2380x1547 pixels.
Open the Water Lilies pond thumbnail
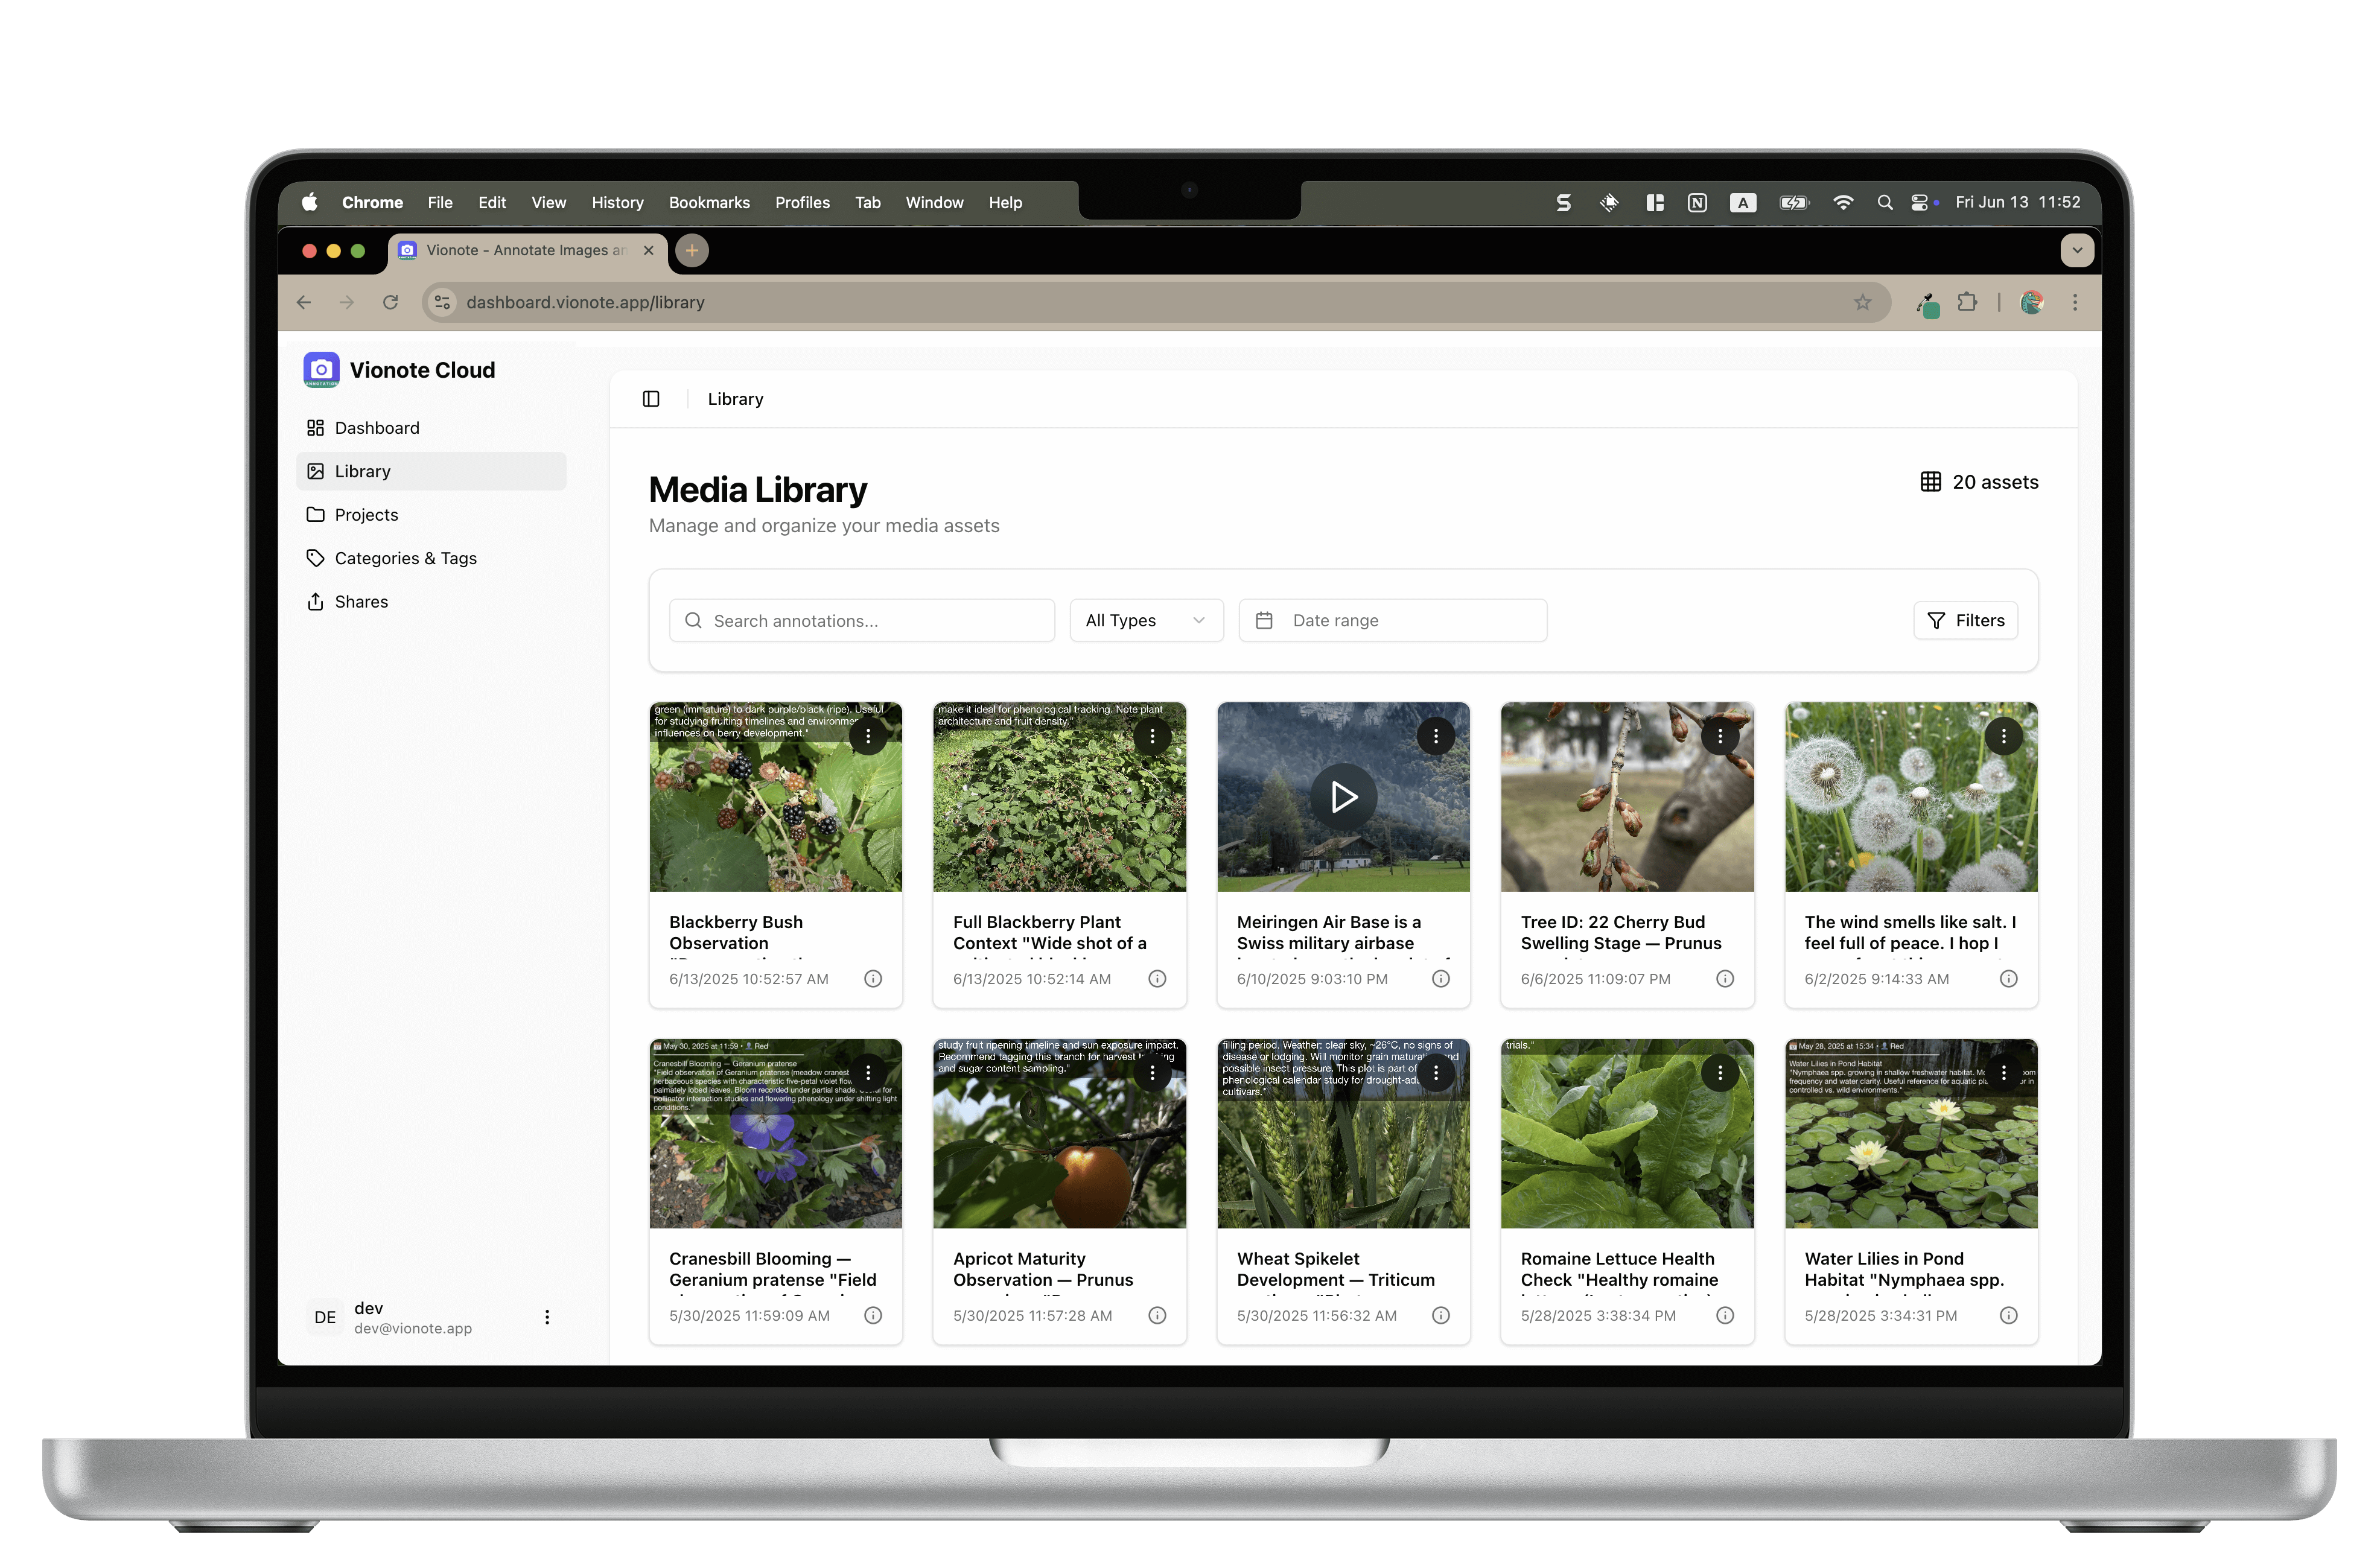(x=1911, y=1134)
